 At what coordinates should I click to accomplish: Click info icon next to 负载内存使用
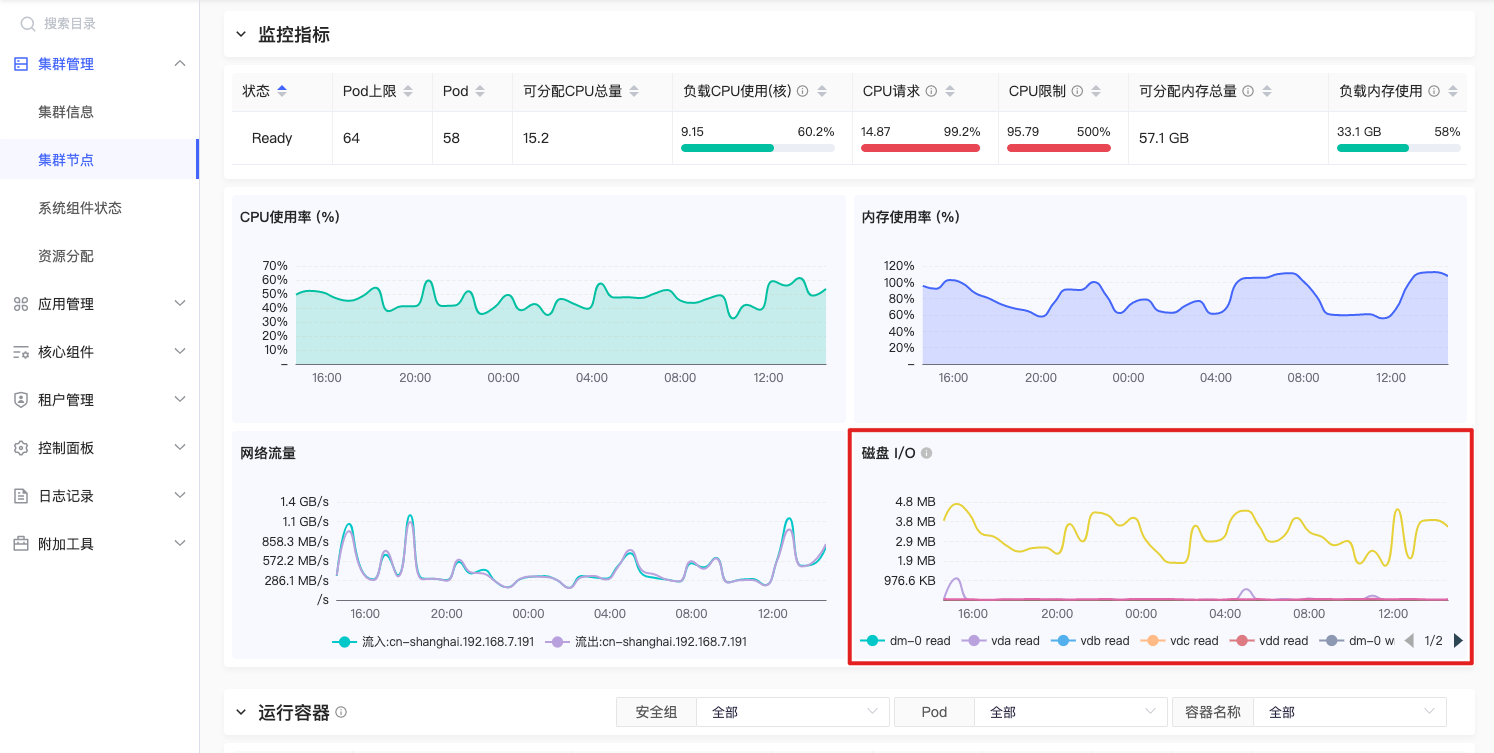click(x=1434, y=91)
